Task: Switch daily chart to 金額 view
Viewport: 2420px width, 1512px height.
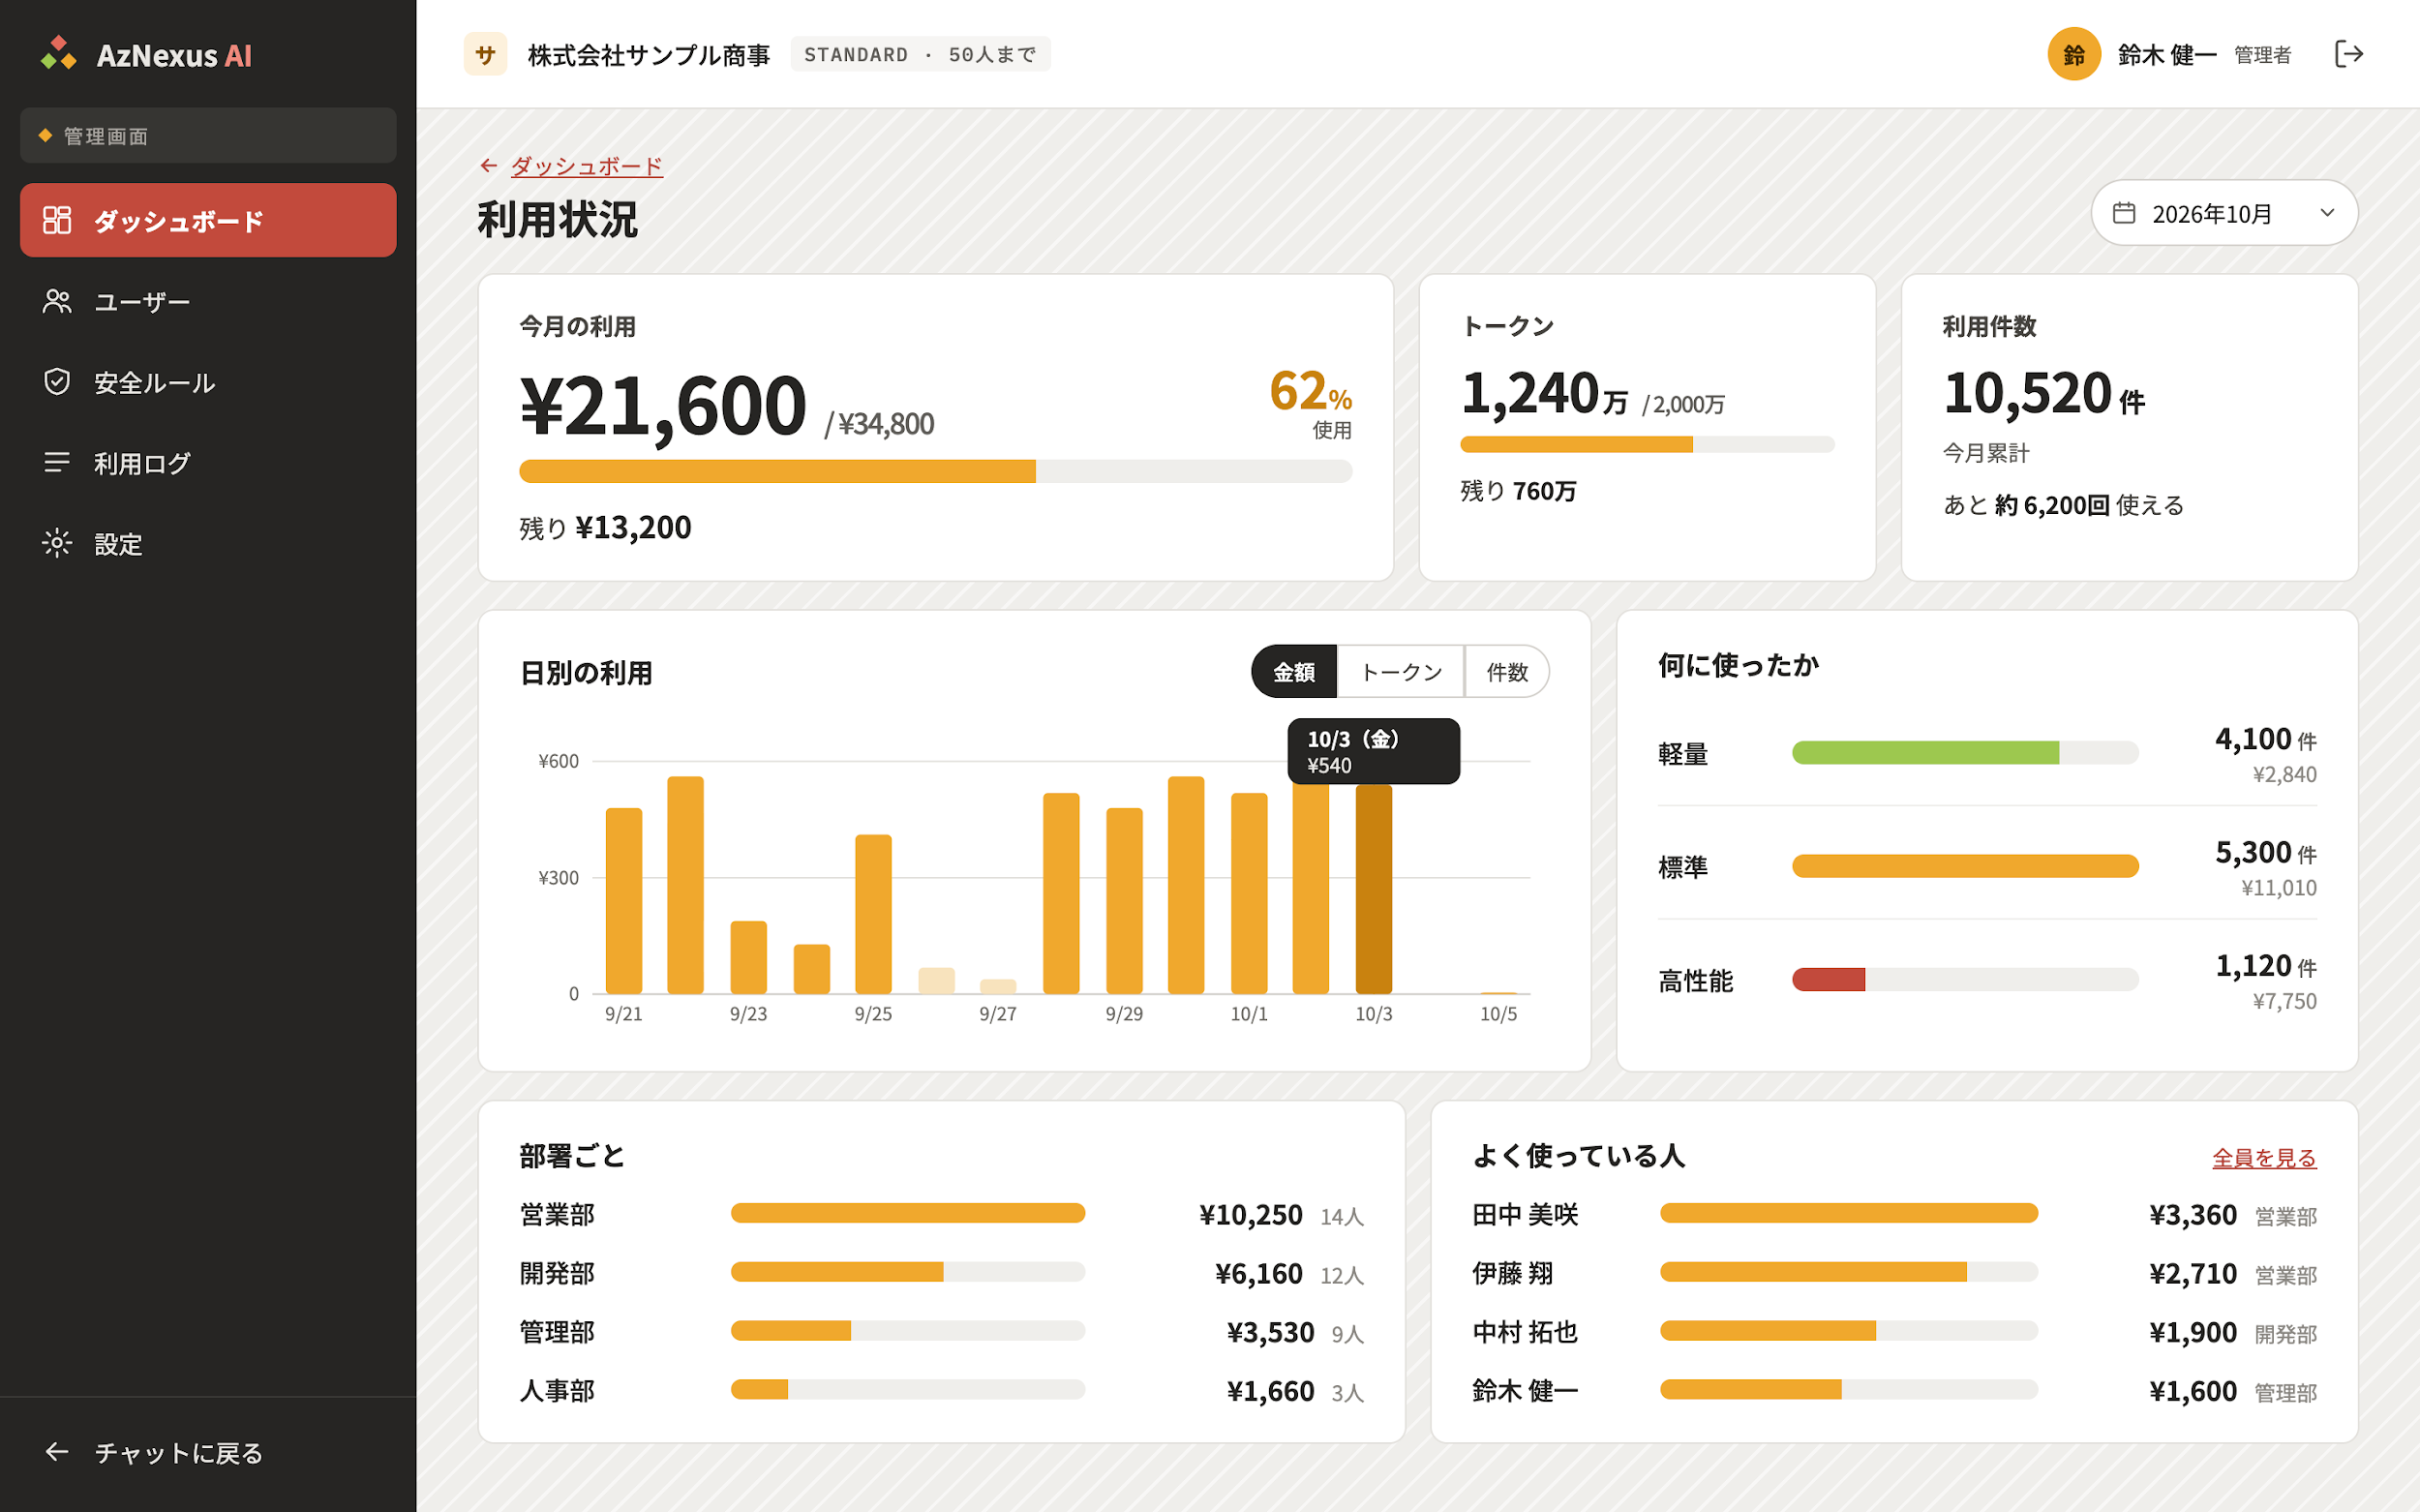Action: click(1294, 671)
